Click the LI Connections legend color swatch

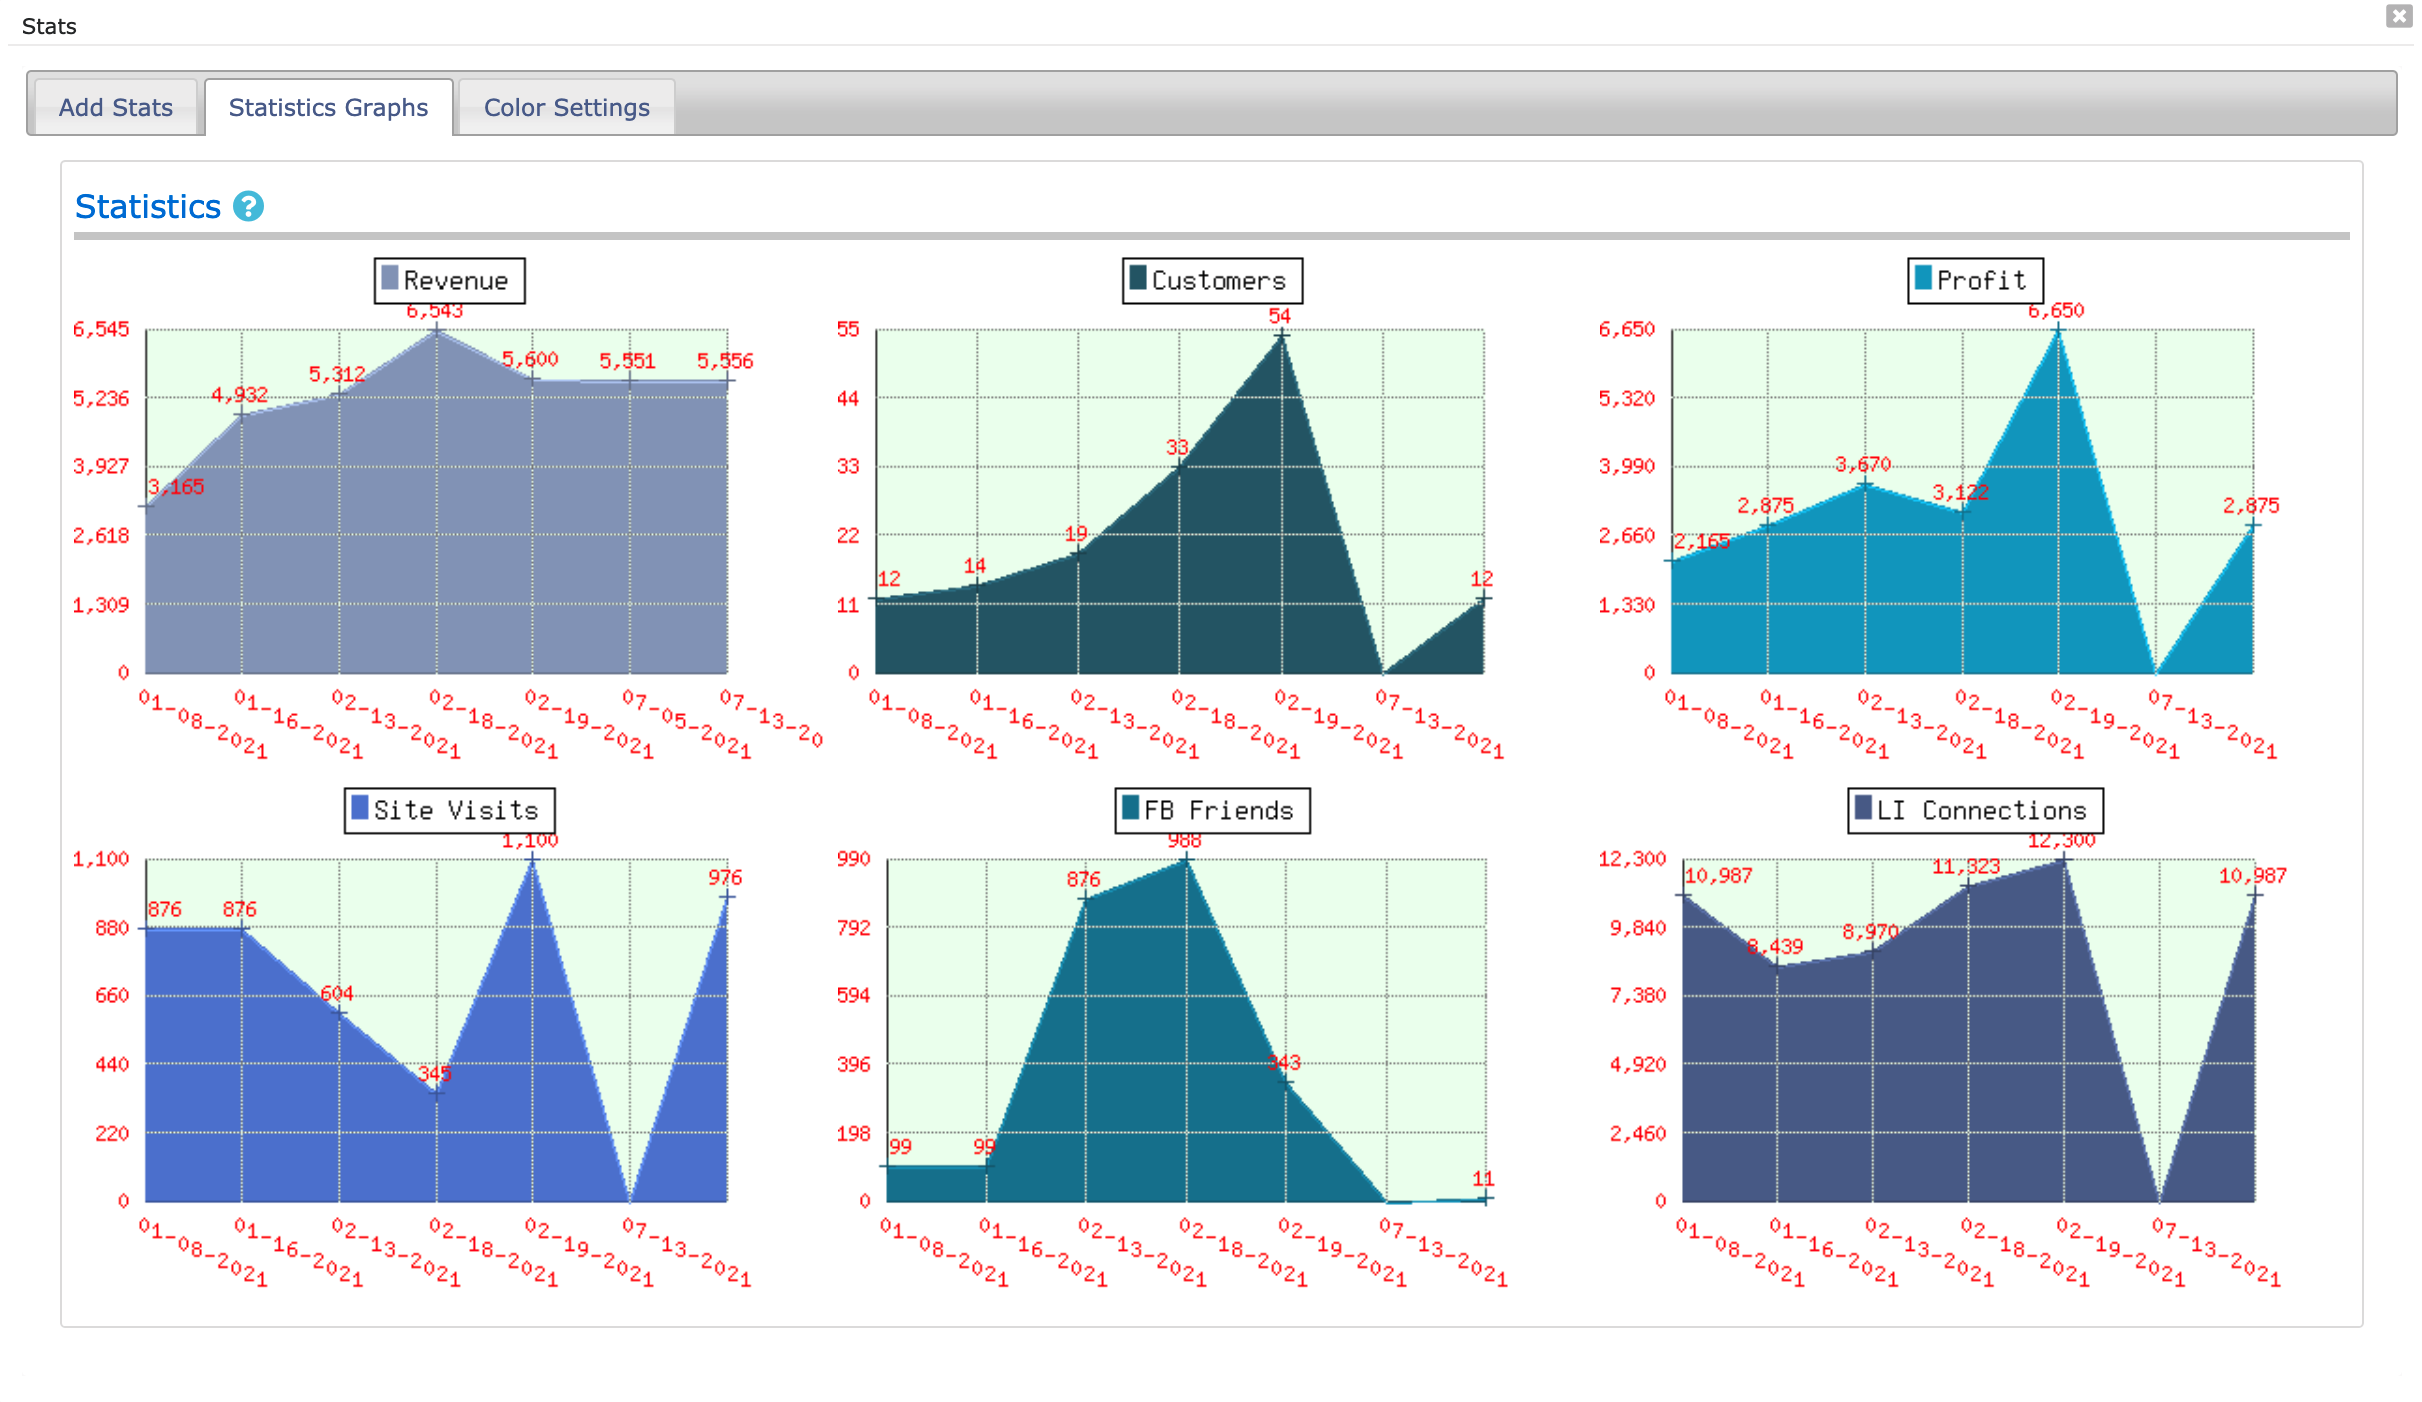pos(1863,808)
